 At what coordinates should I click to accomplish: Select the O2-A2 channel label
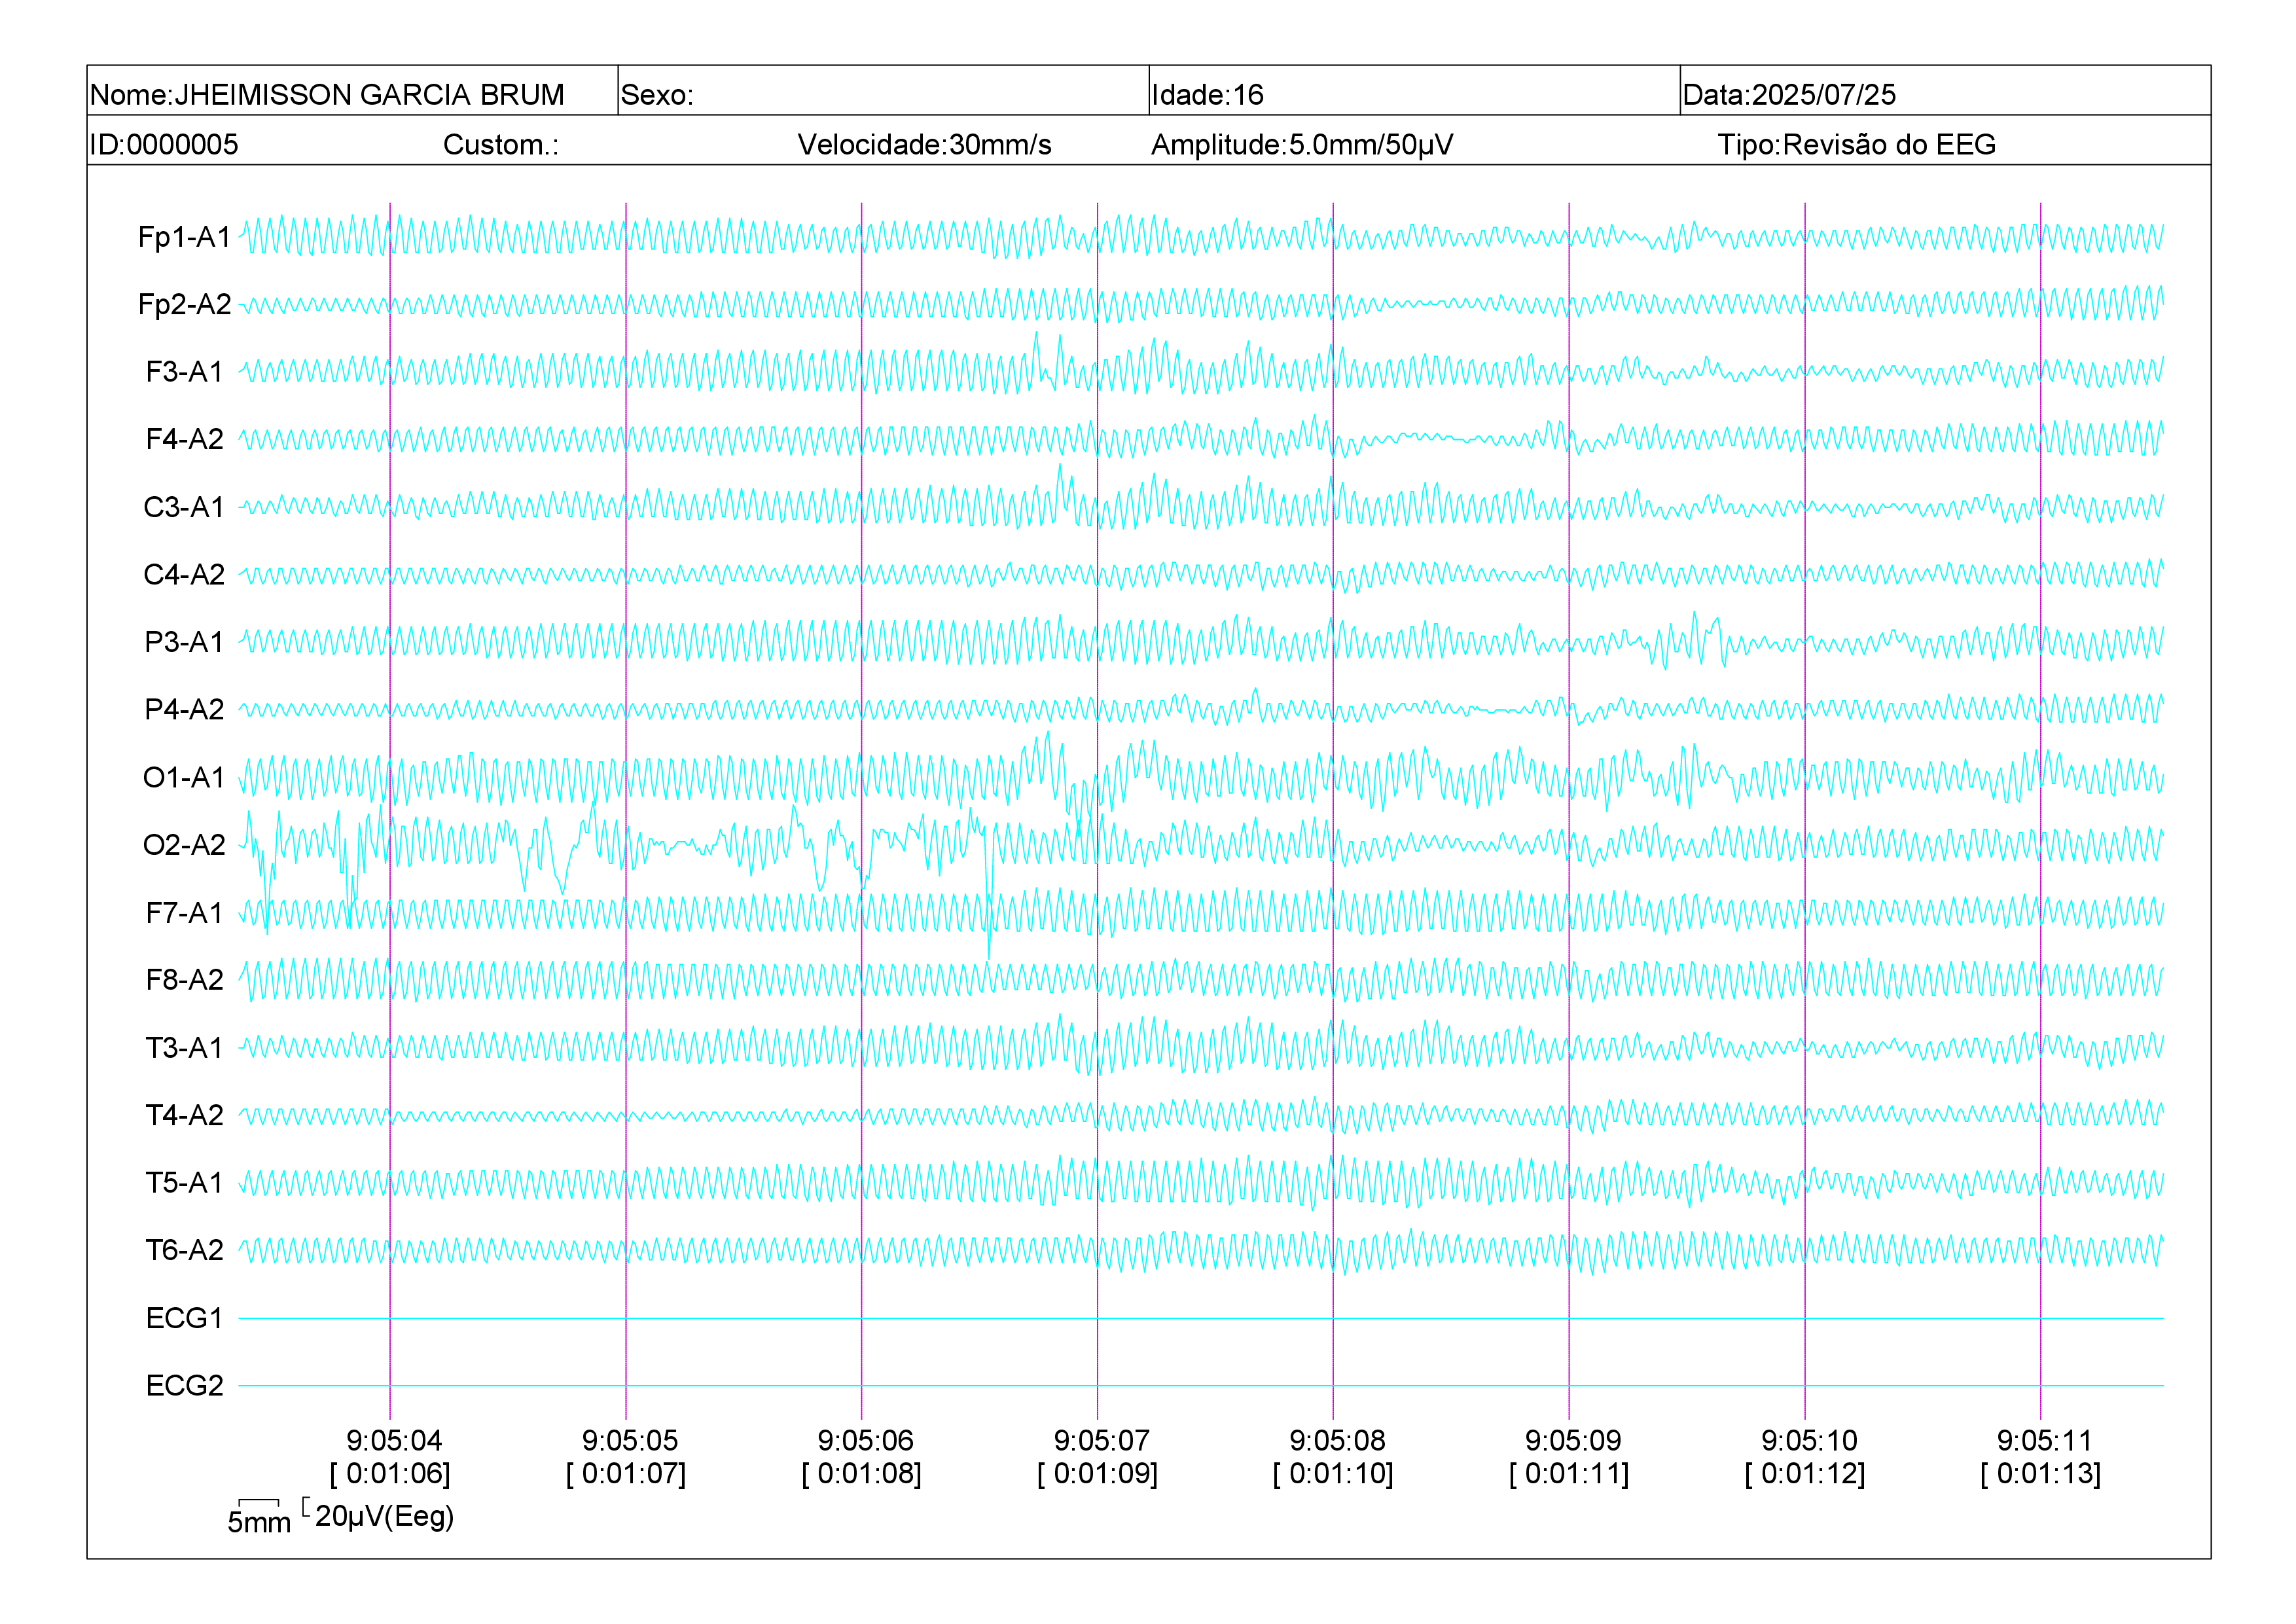[x=185, y=845]
